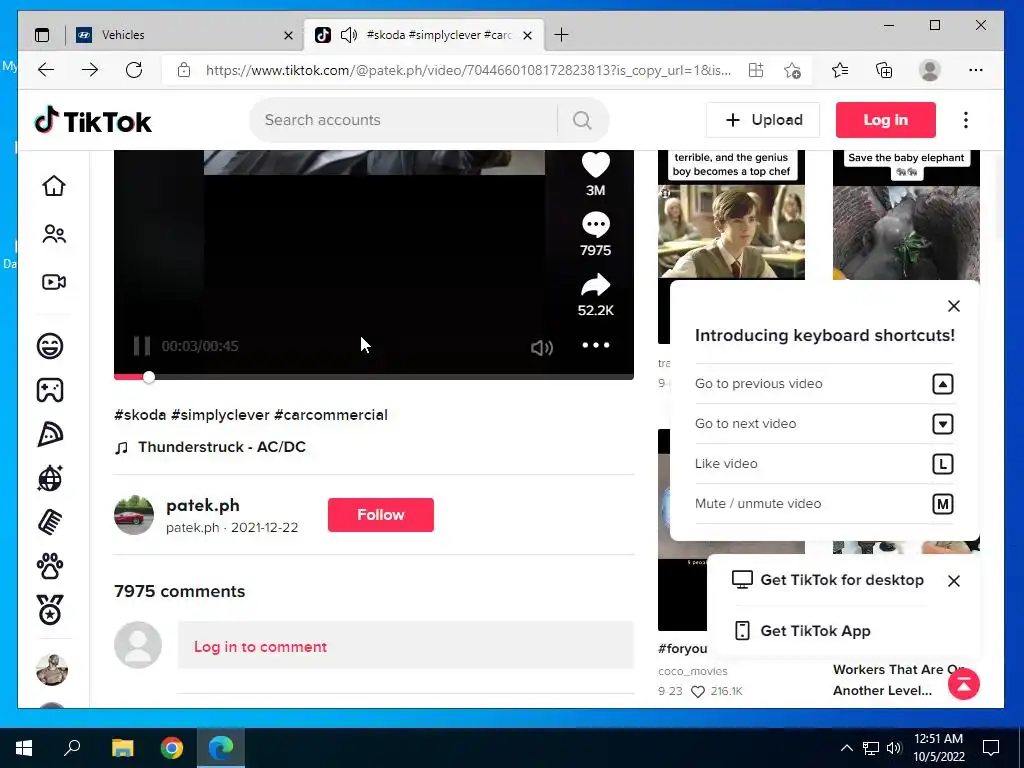Pause the playing video
Image resolution: width=1024 pixels, height=768 pixels.
click(x=142, y=346)
